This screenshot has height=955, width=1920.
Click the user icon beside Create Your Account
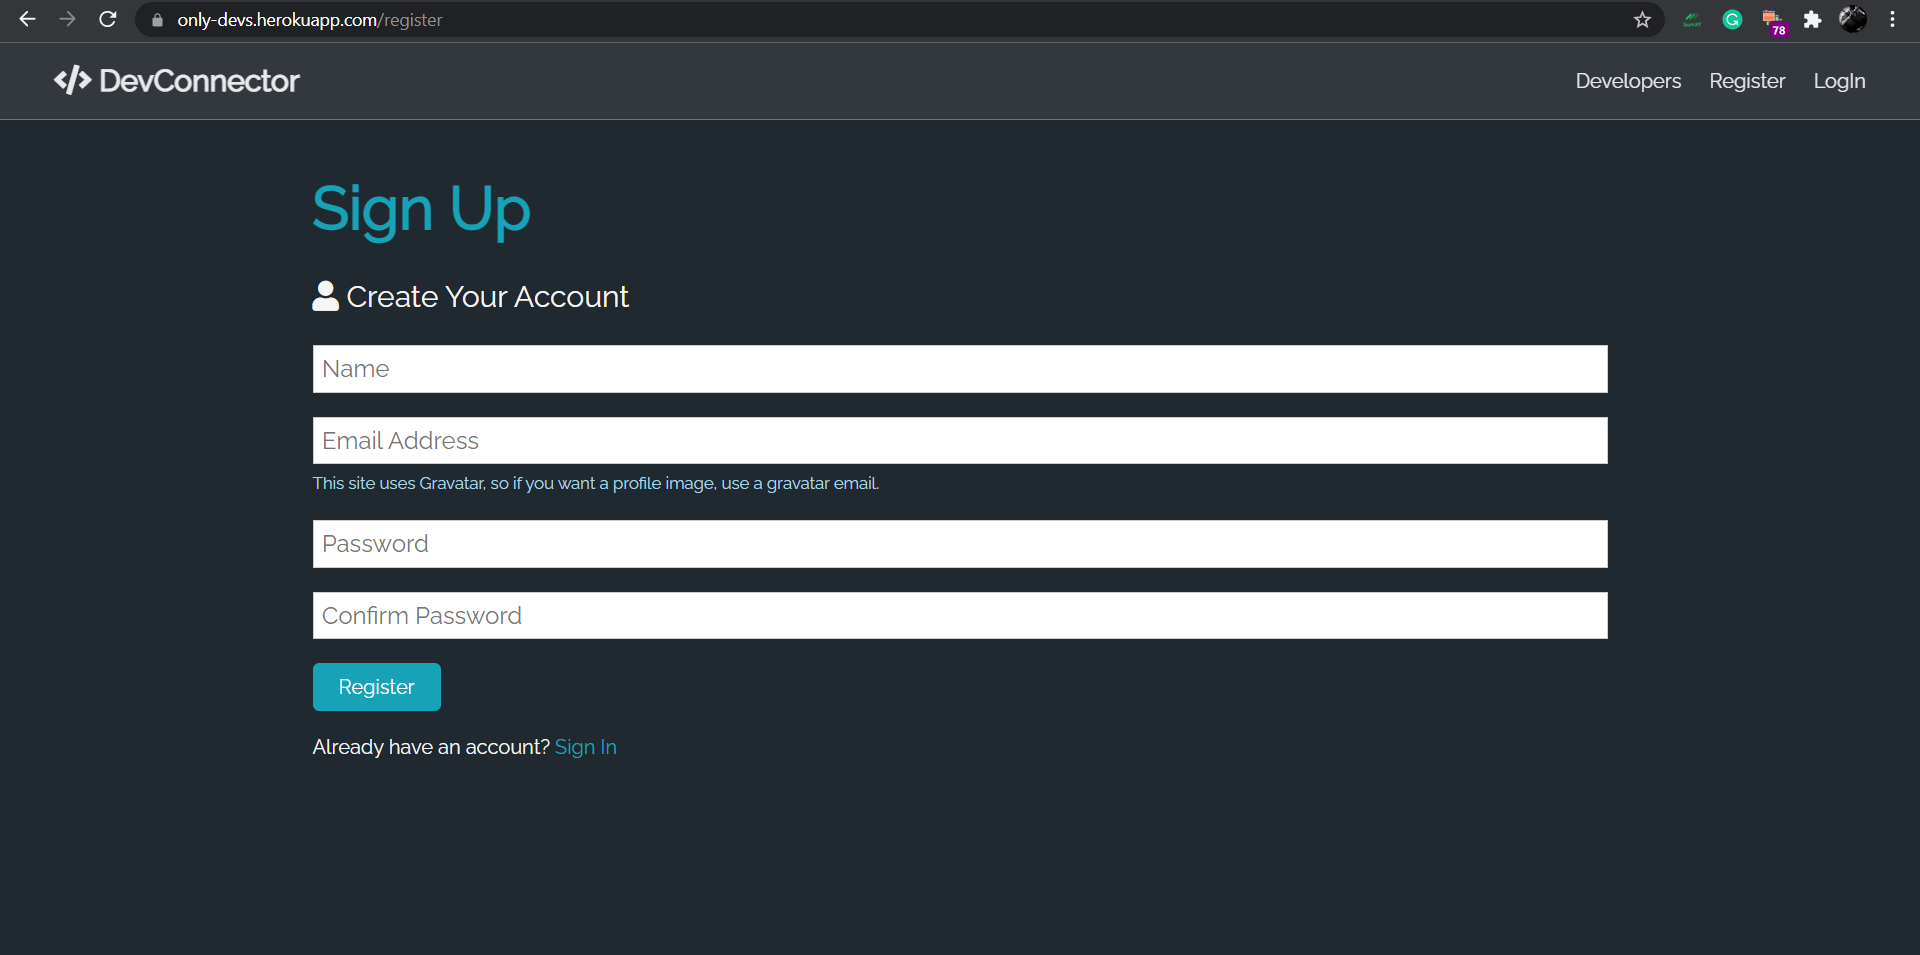(x=325, y=296)
